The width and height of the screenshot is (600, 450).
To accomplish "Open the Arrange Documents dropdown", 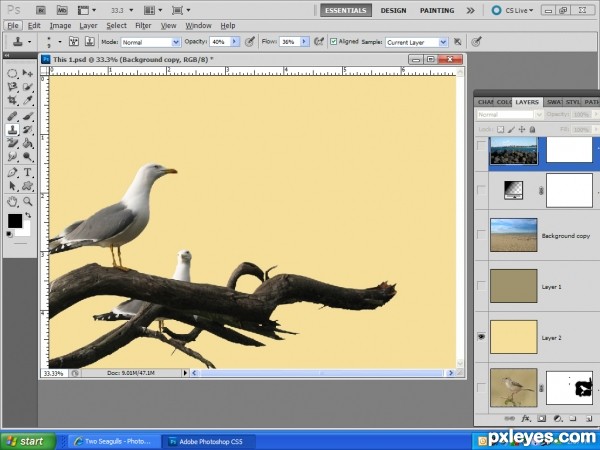I will [x=153, y=10].
